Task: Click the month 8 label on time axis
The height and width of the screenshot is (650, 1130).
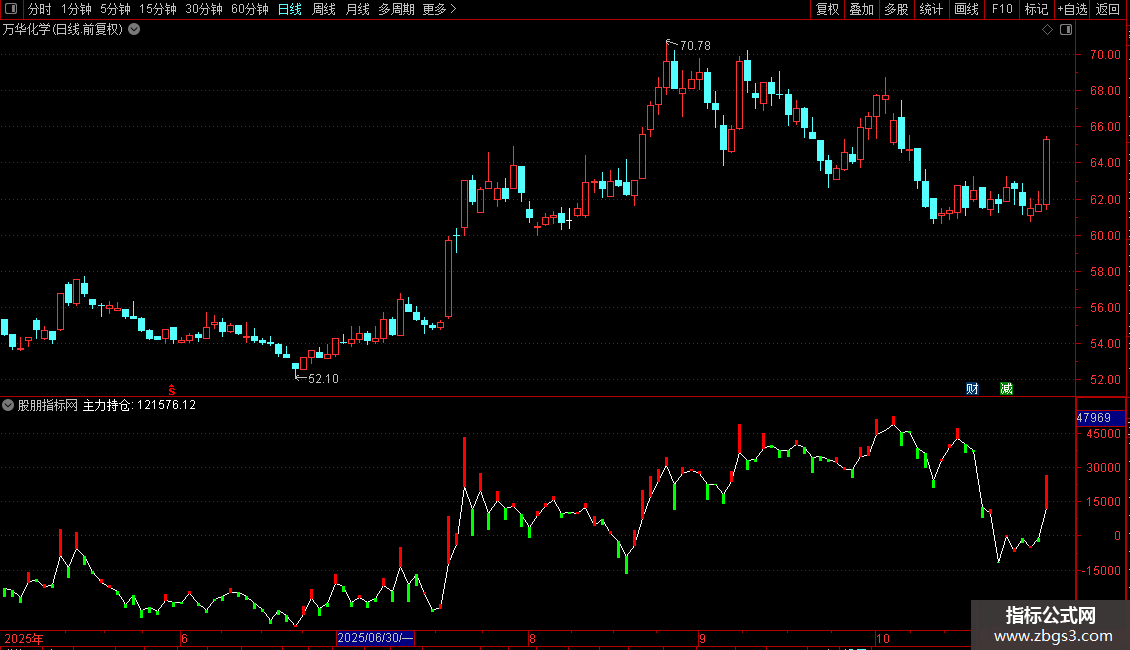Action: tap(533, 638)
